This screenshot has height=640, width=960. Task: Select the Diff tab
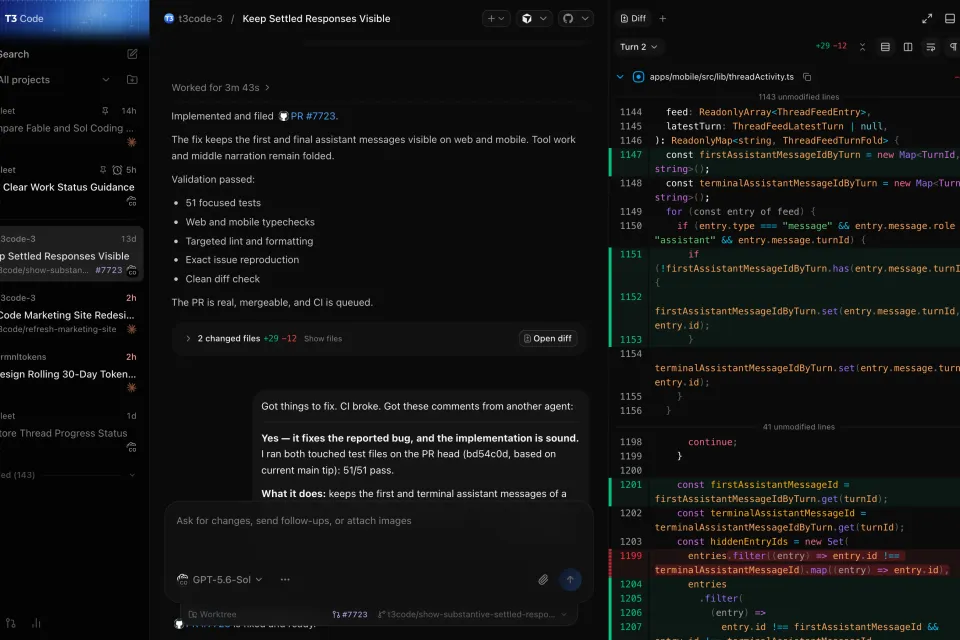[633, 18]
